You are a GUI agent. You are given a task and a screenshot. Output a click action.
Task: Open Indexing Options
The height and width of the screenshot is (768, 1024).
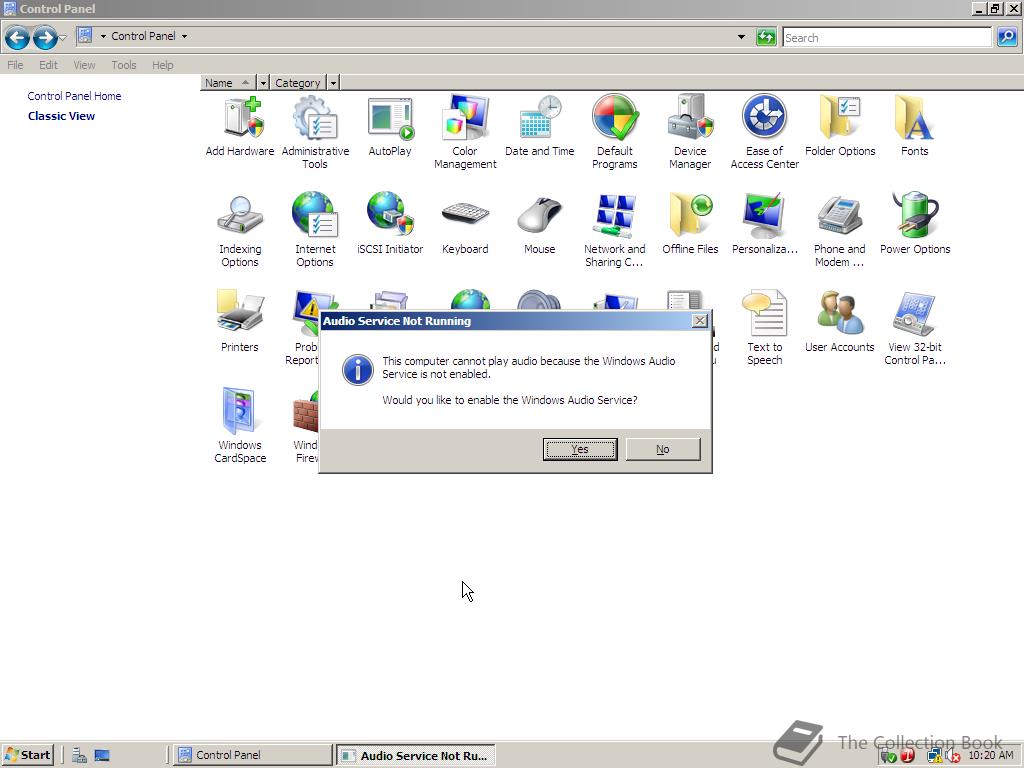tap(240, 231)
